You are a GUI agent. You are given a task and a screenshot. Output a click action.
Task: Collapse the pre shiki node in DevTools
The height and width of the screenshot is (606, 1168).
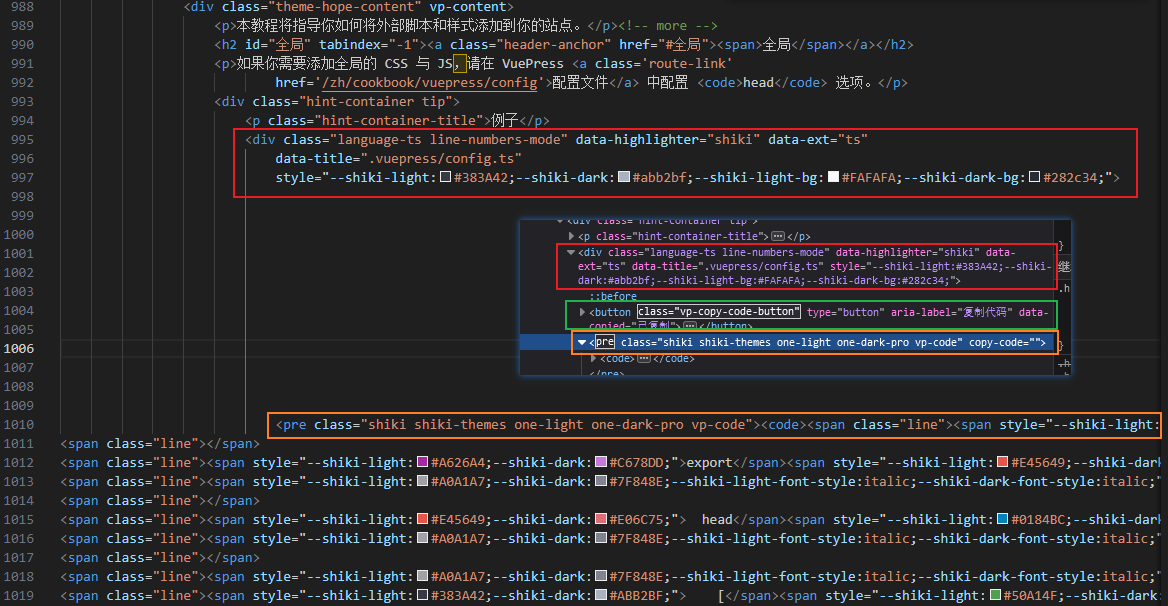point(582,342)
